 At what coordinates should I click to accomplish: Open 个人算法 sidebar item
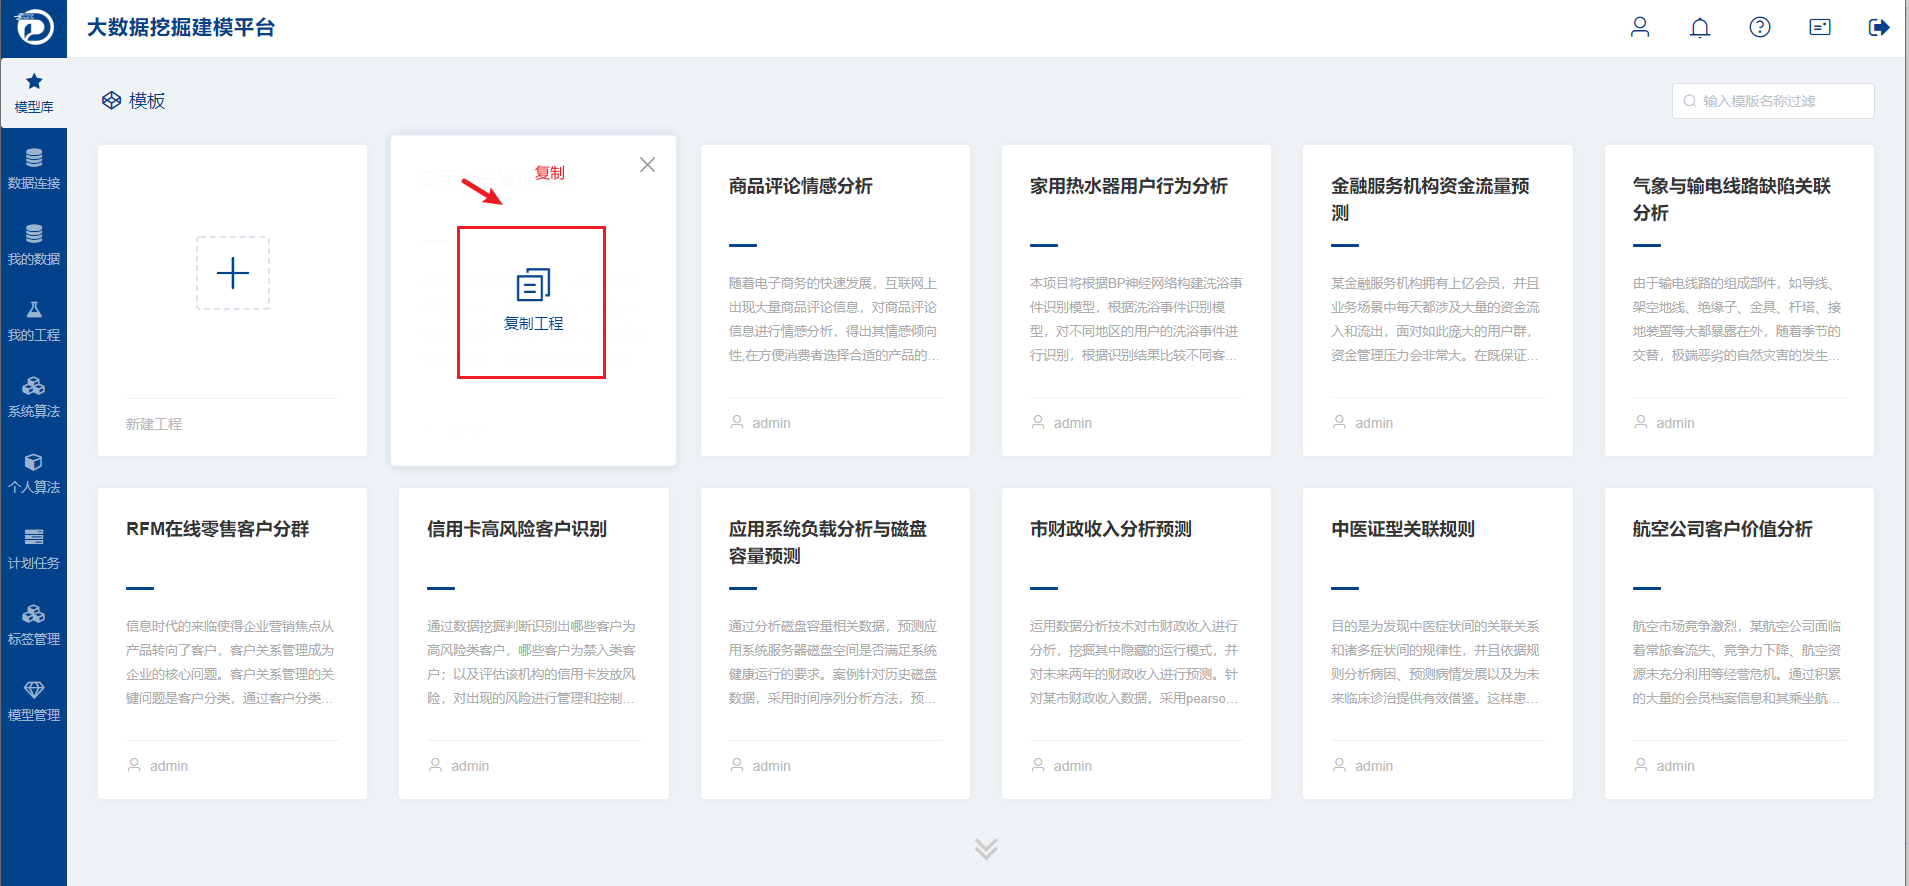pyautogui.click(x=34, y=473)
